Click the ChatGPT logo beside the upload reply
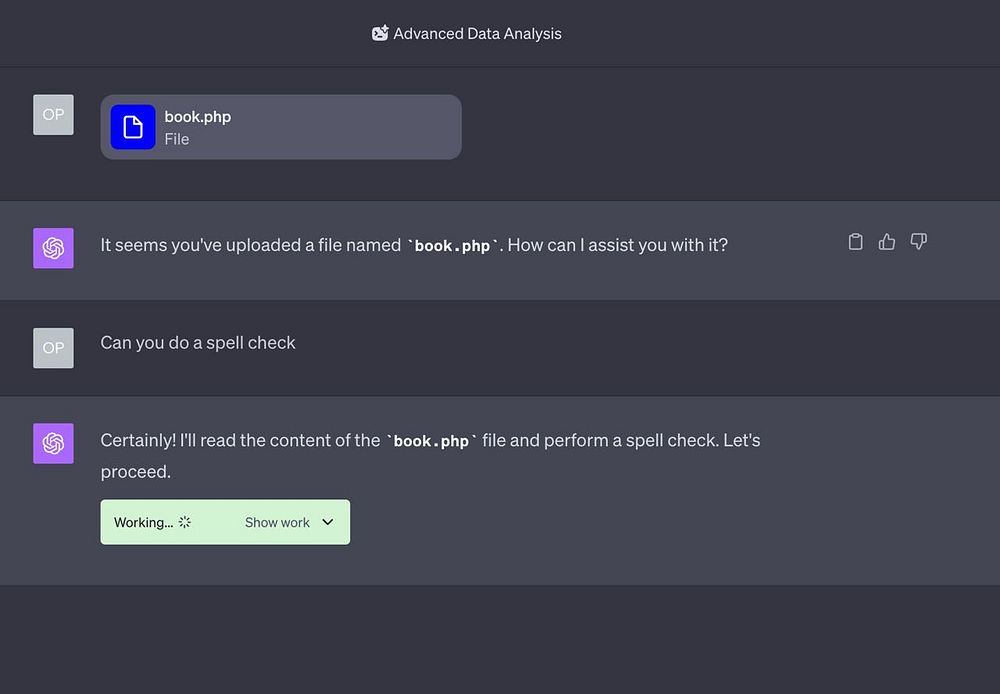Image resolution: width=1000 pixels, height=694 pixels. click(x=53, y=248)
